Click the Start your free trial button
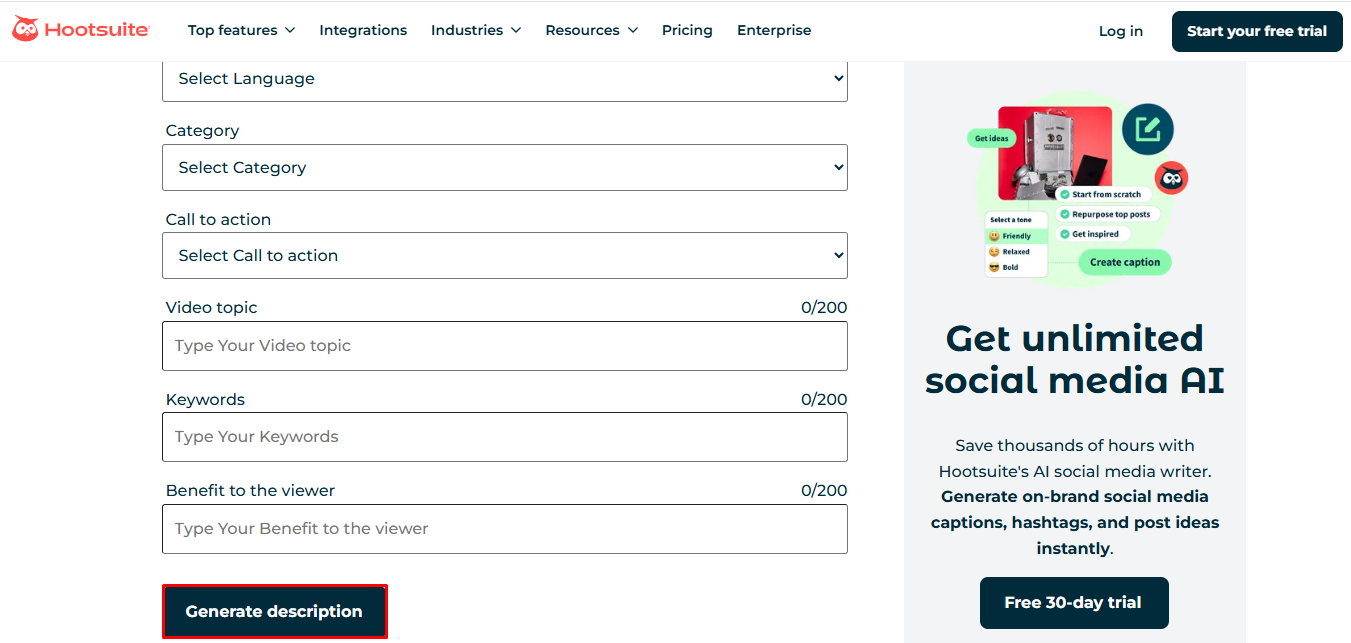The height and width of the screenshot is (643, 1351). 1256,31
